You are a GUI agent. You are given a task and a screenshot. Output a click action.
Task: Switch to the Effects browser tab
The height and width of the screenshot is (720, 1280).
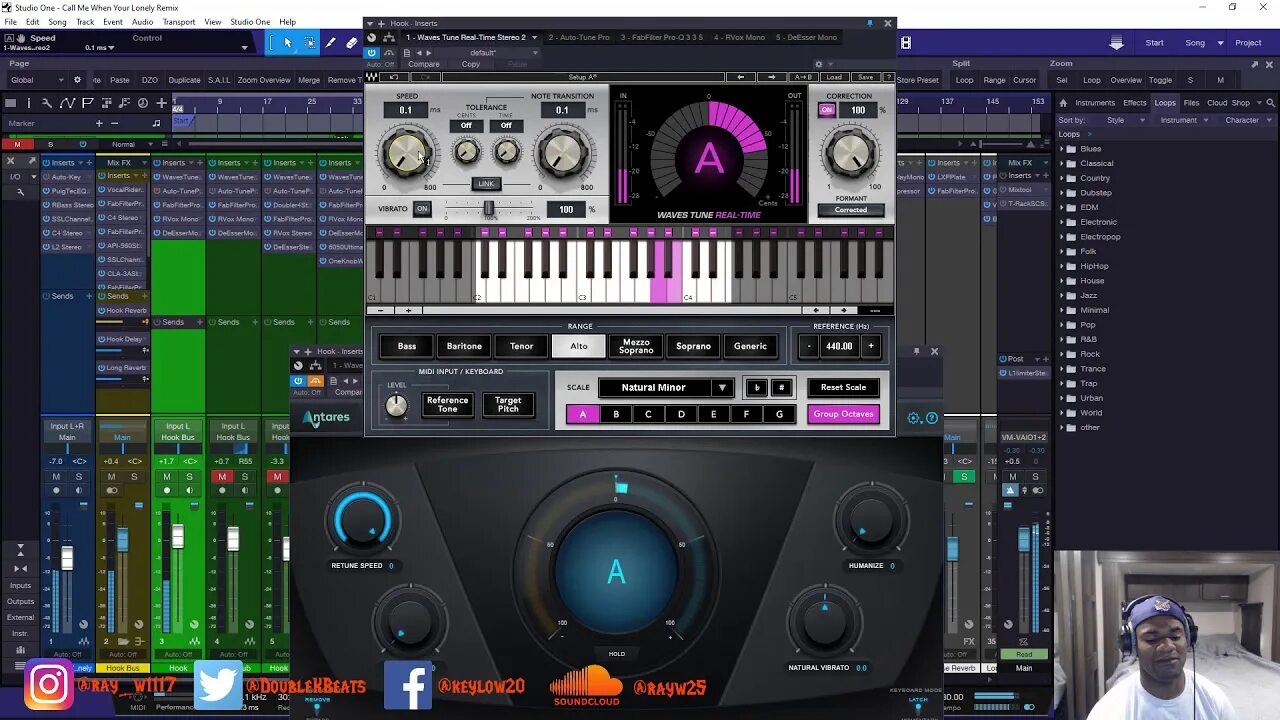[1134, 102]
